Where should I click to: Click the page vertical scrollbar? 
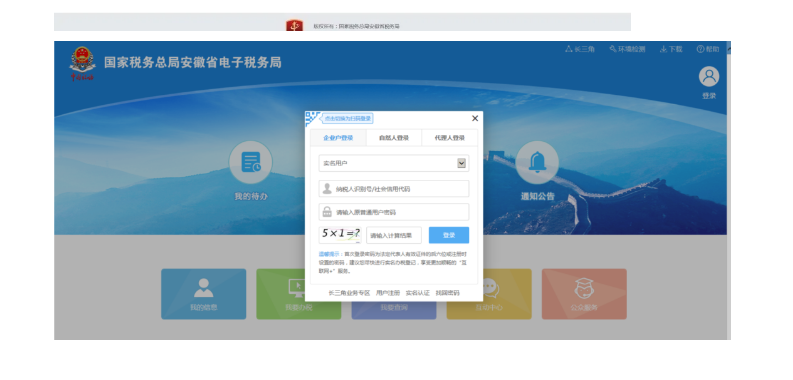click(x=729, y=190)
